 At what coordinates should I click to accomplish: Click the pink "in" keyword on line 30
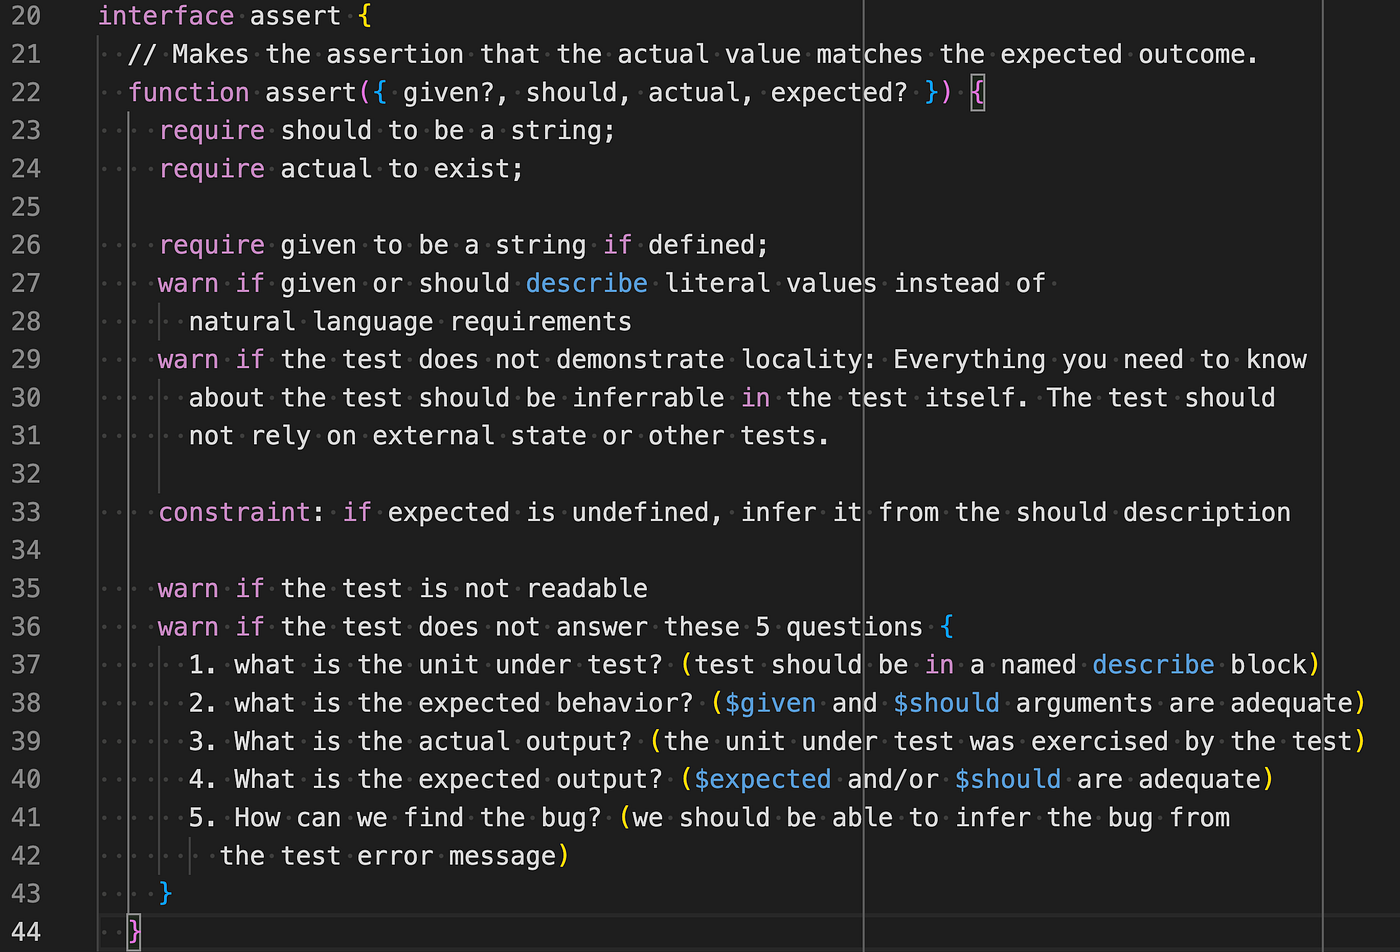point(756,398)
